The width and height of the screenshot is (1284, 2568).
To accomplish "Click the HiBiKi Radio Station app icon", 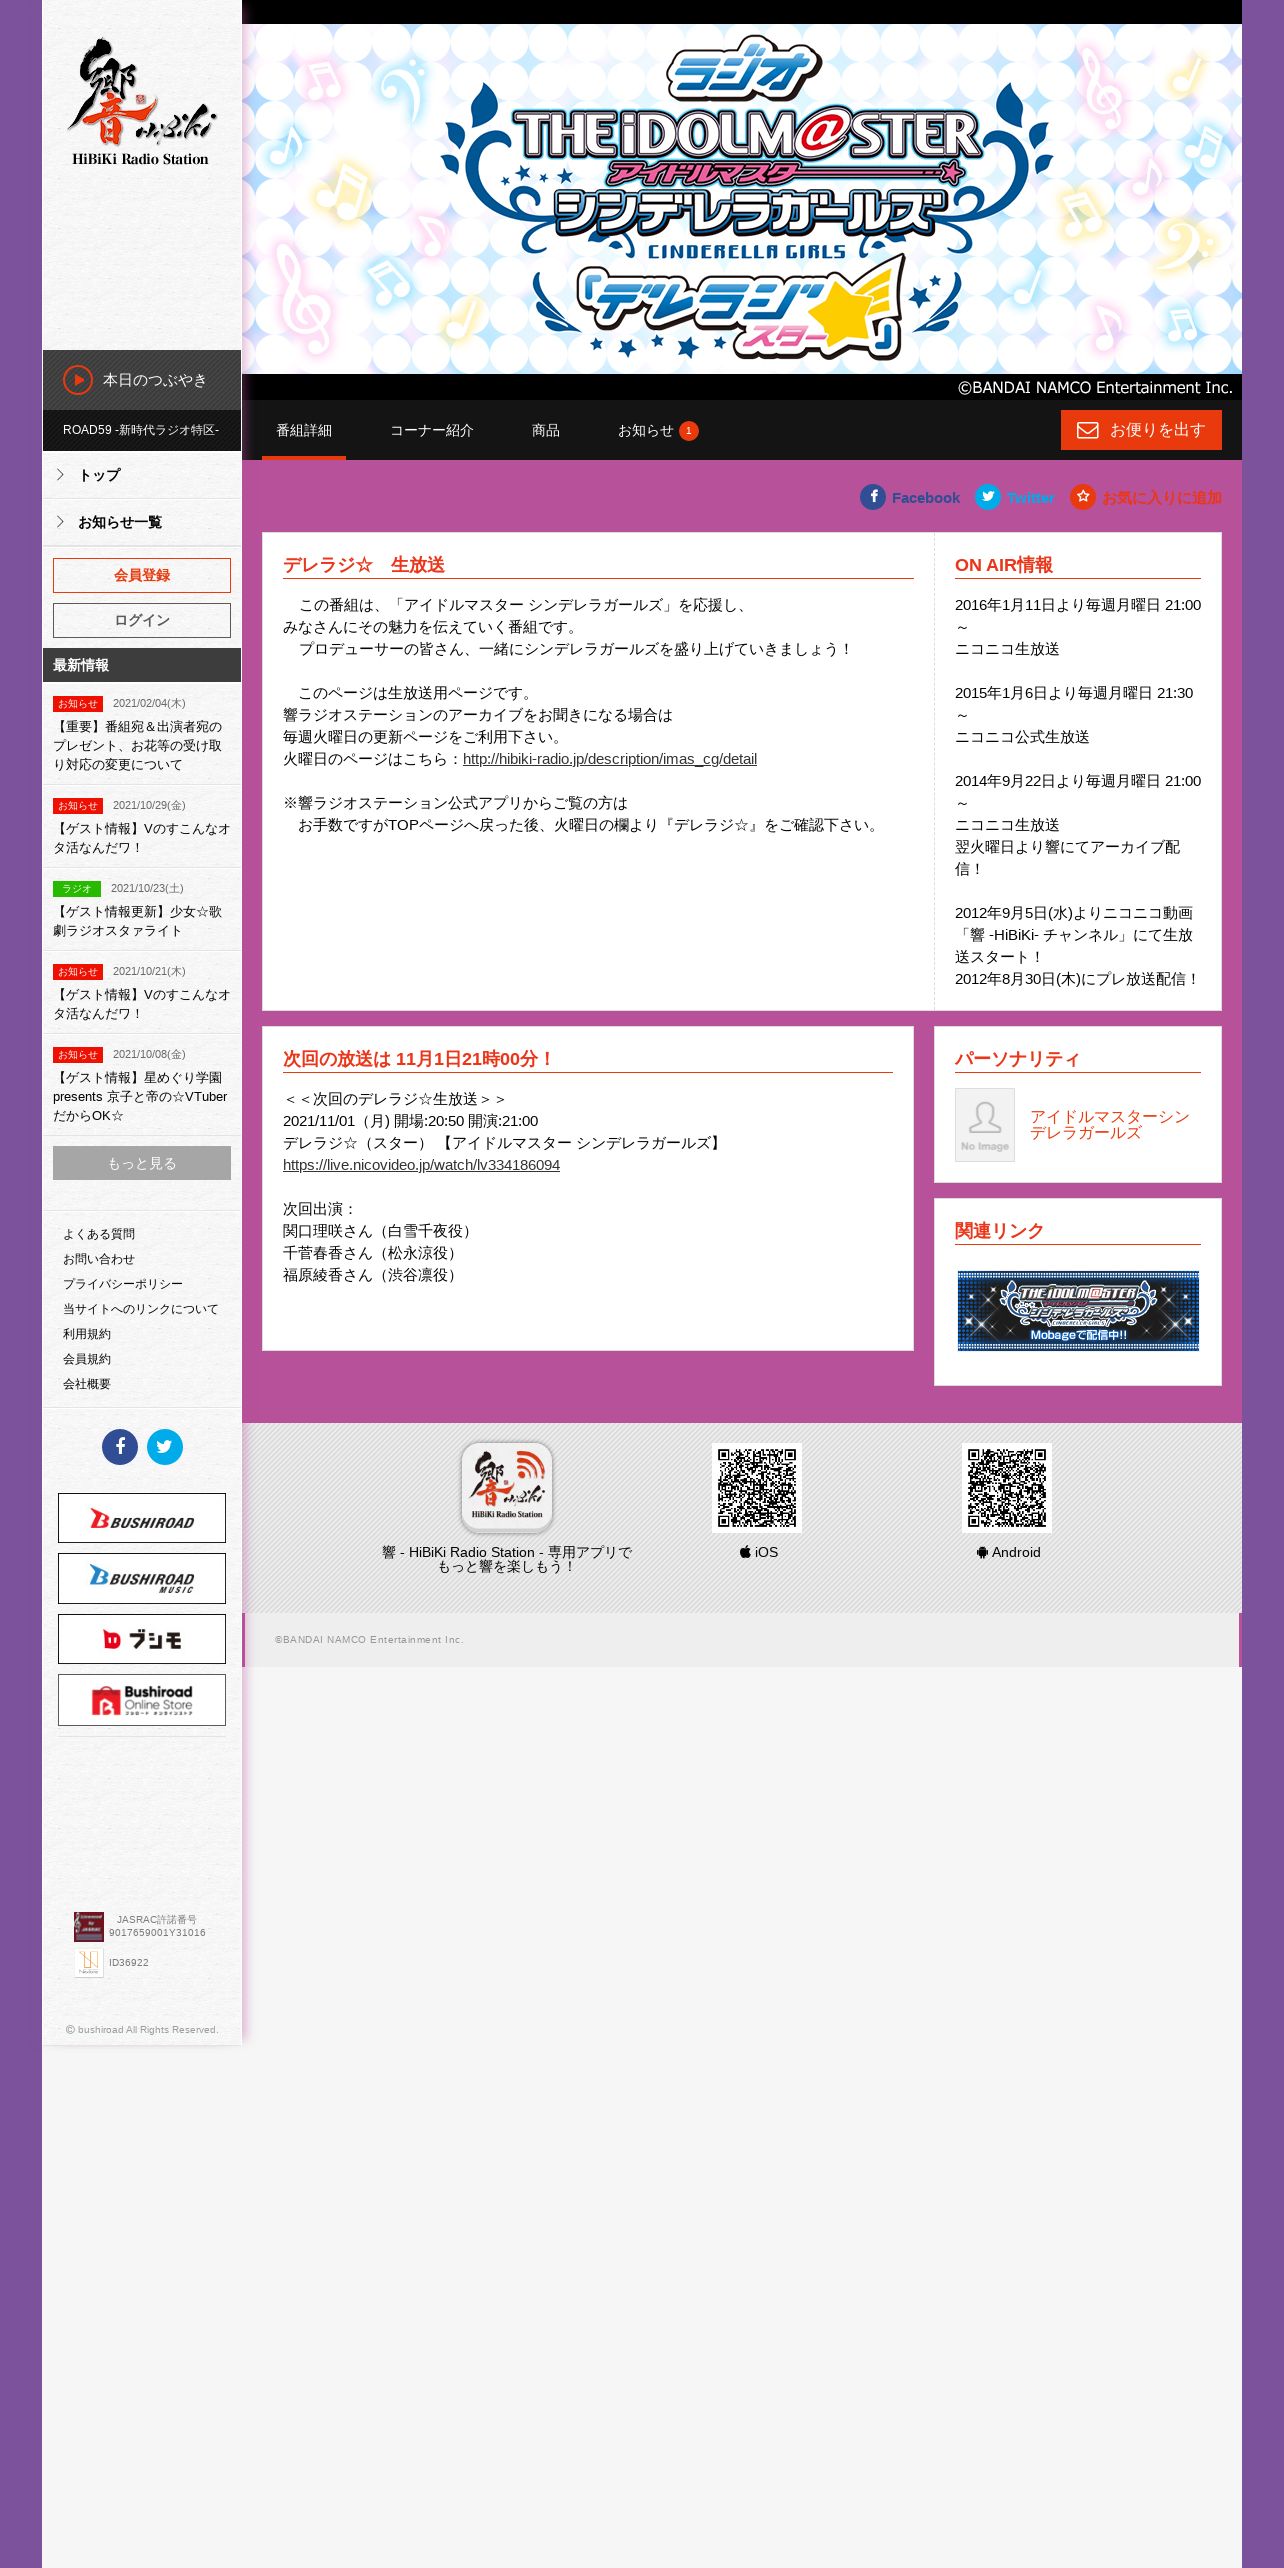I will pos(507,1487).
